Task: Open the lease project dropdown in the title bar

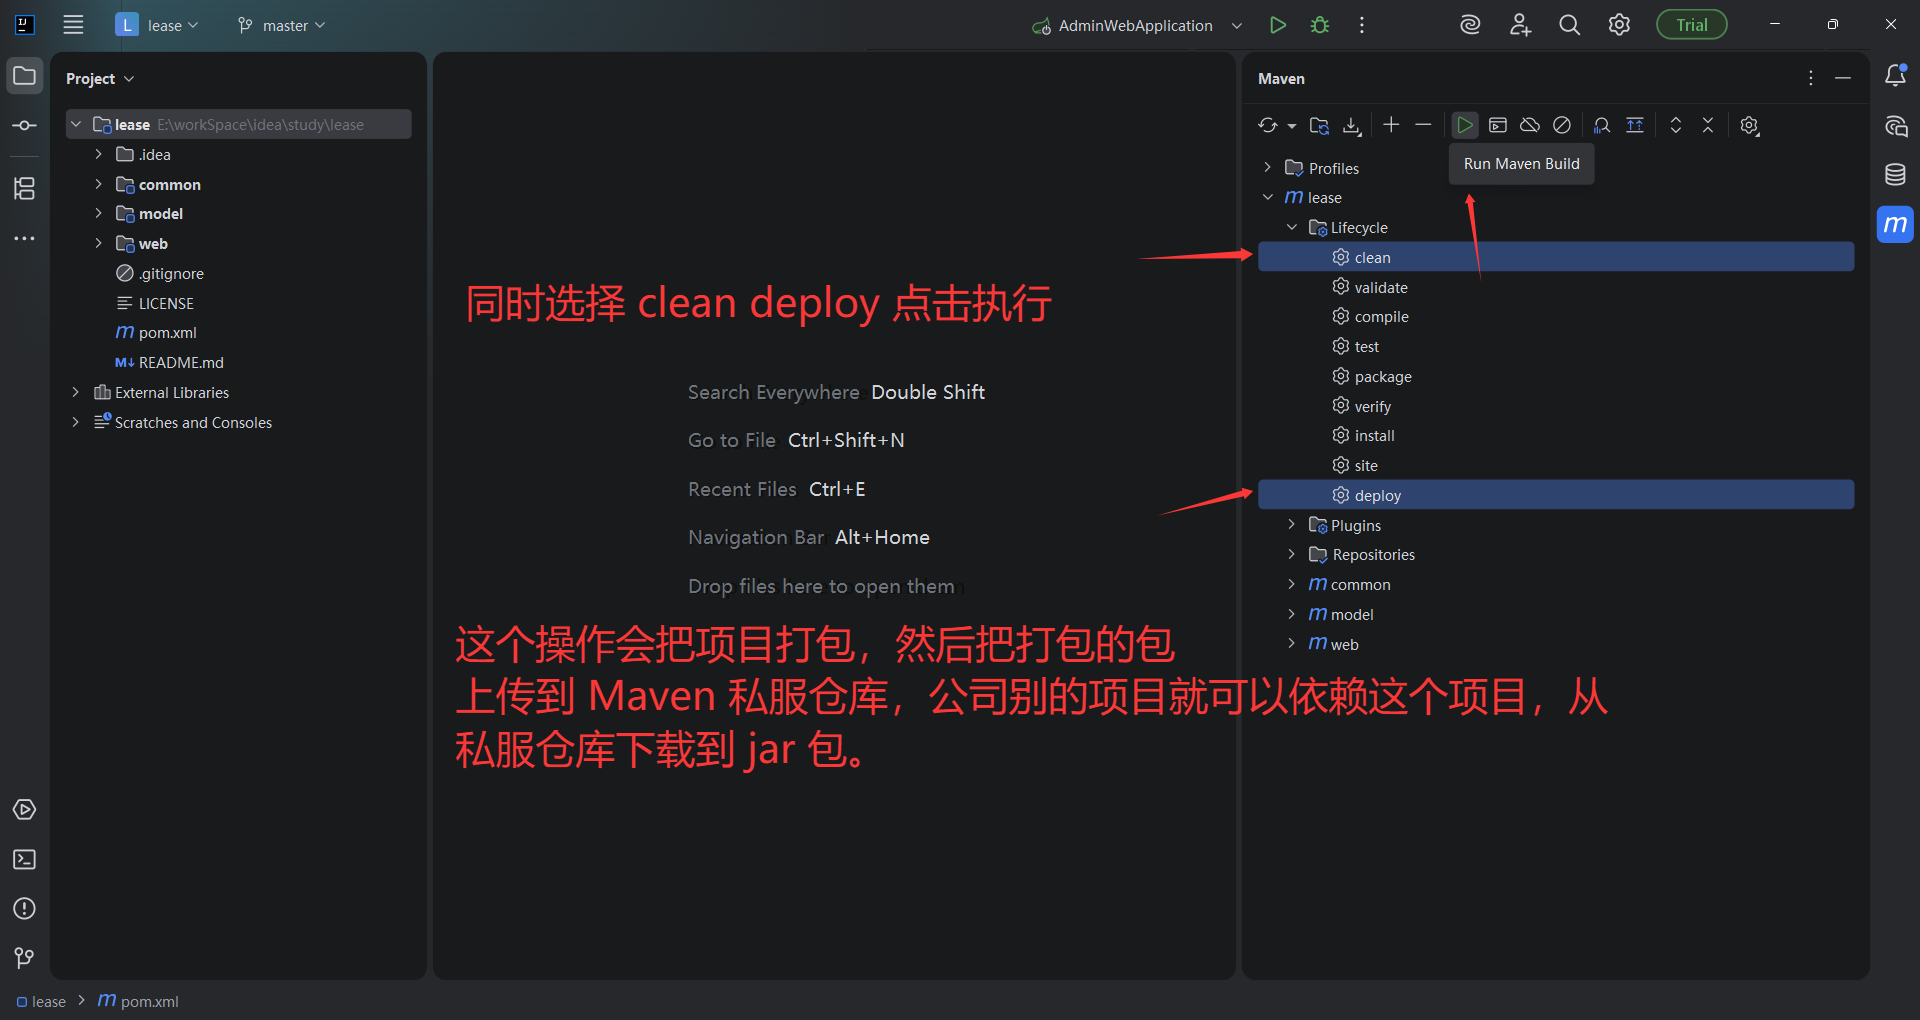Action: tap(157, 25)
